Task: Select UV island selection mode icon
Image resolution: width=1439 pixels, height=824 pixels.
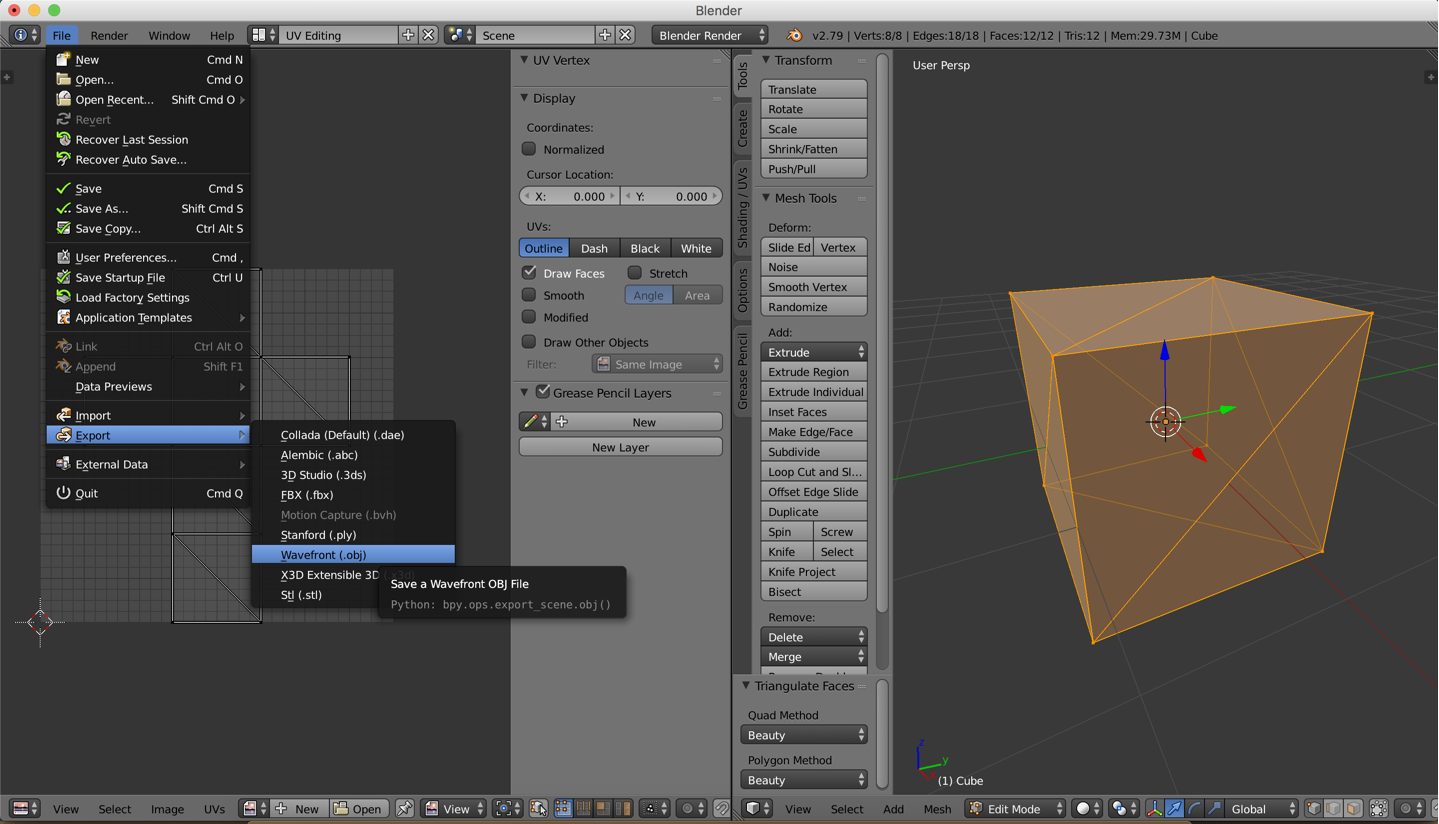Action: click(623, 808)
